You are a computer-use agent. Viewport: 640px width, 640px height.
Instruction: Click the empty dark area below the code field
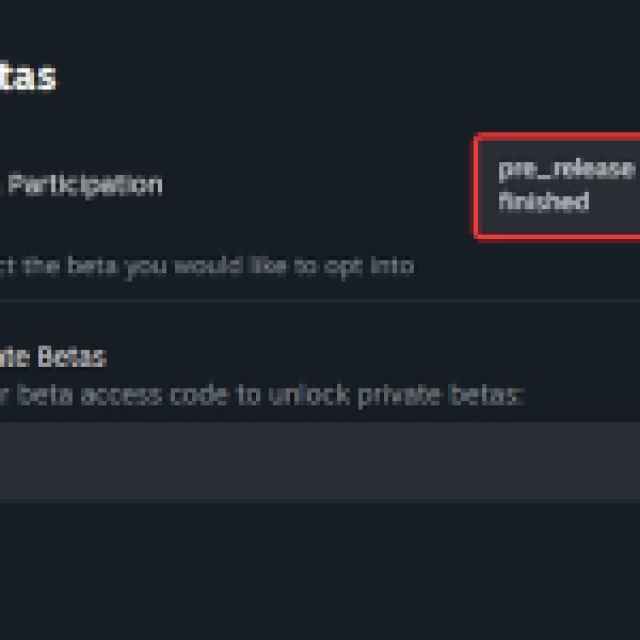click(x=320, y=570)
